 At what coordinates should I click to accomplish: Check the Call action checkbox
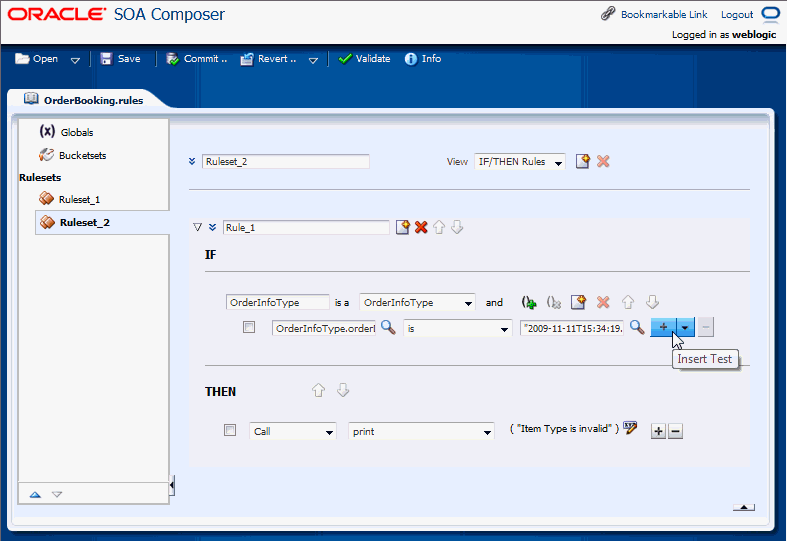[x=230, y=430]
